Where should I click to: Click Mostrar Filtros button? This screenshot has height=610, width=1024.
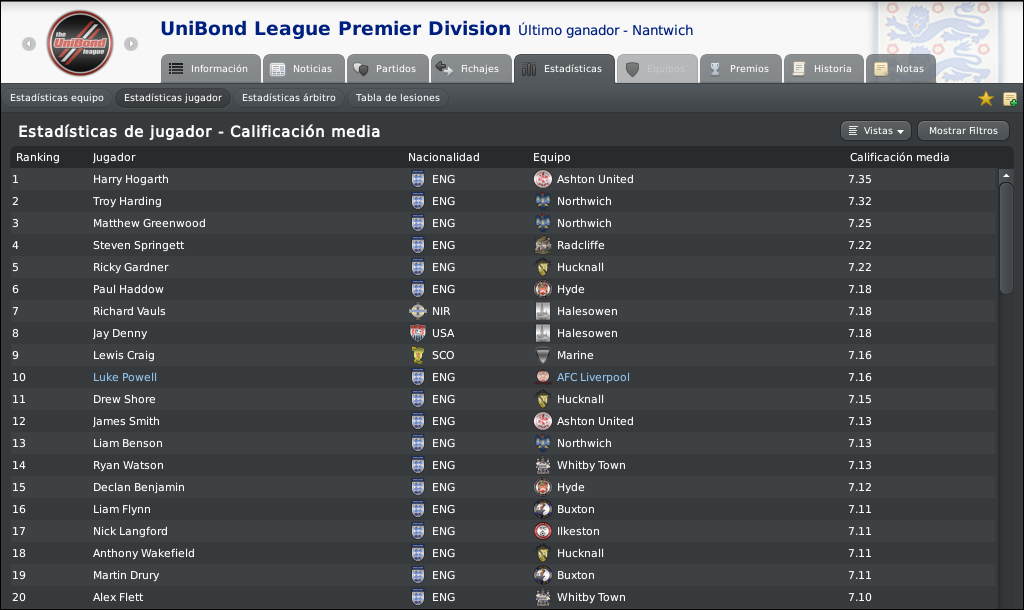[963, 131]
